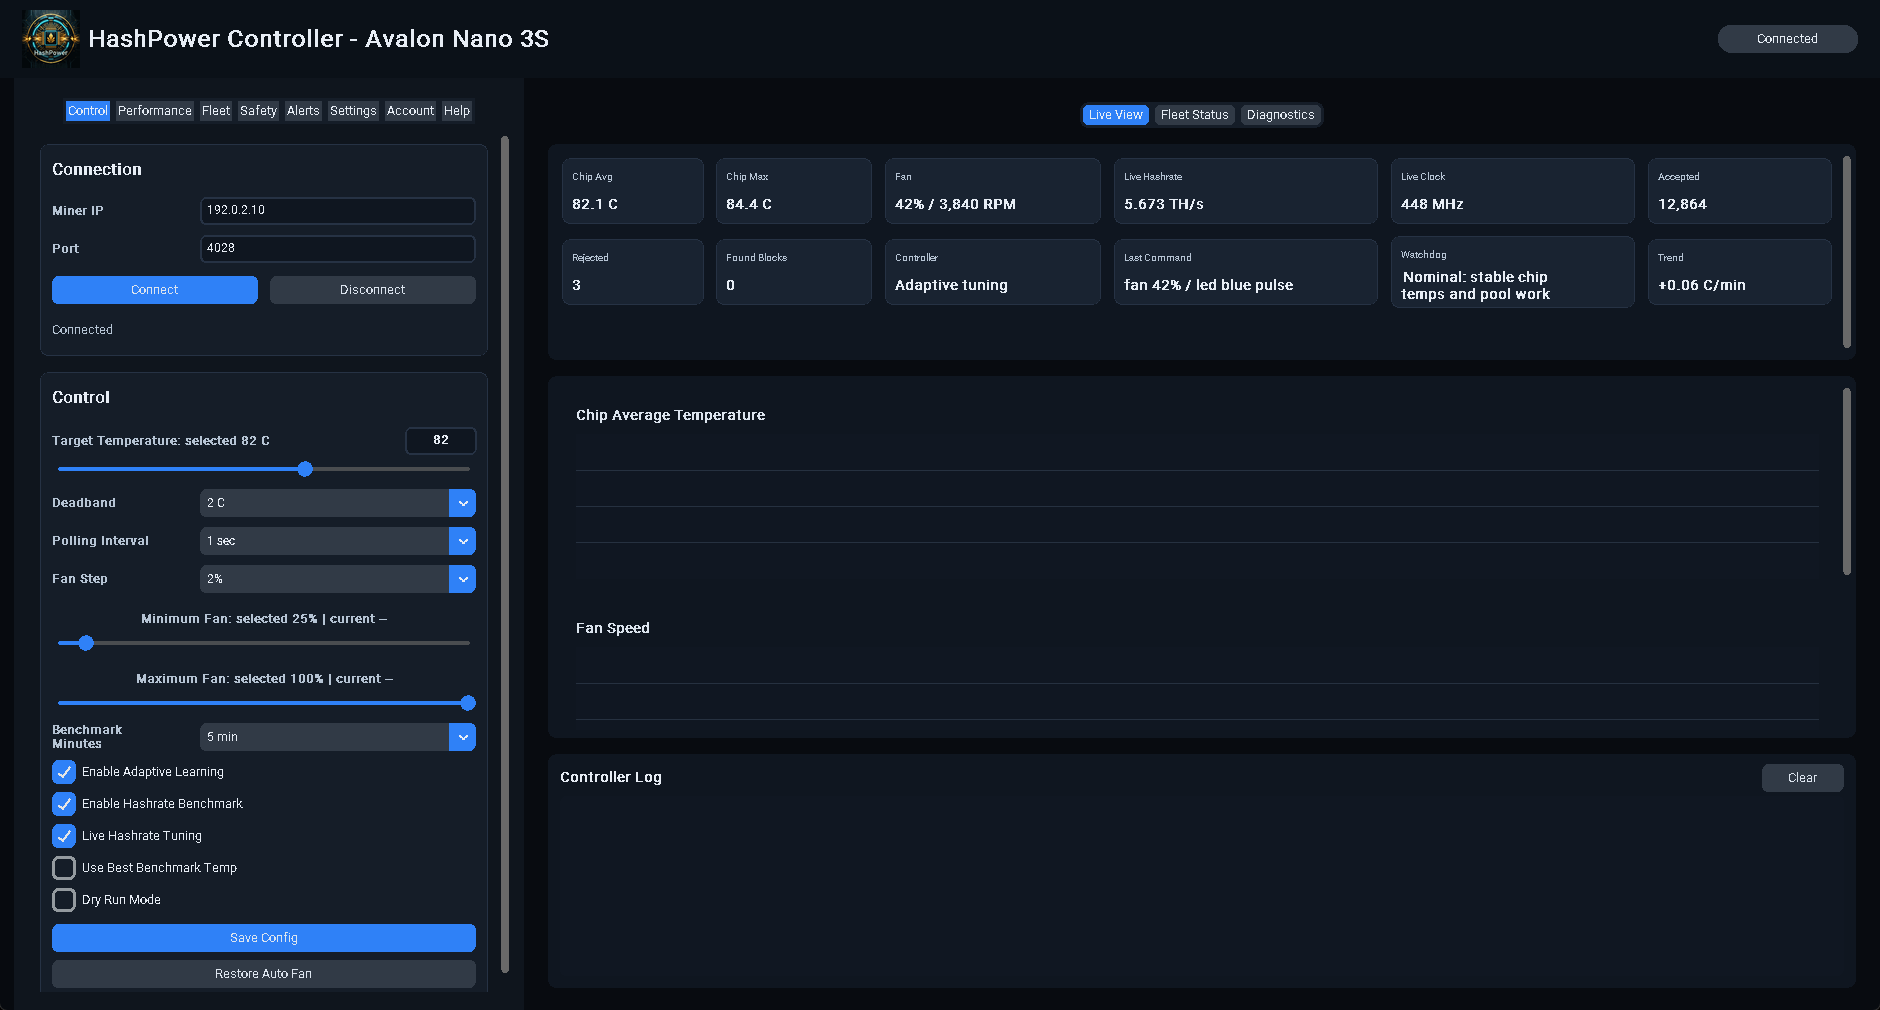Uncheck Enable Hashrate Benchmark
This screenshot has height=1010, width=1880.
tap(64, 804)
